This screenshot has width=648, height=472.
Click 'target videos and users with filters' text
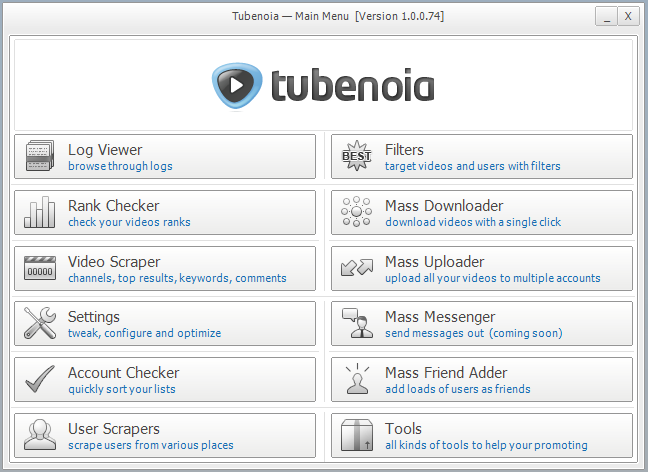pyautogui.click(x=473, y=166)
